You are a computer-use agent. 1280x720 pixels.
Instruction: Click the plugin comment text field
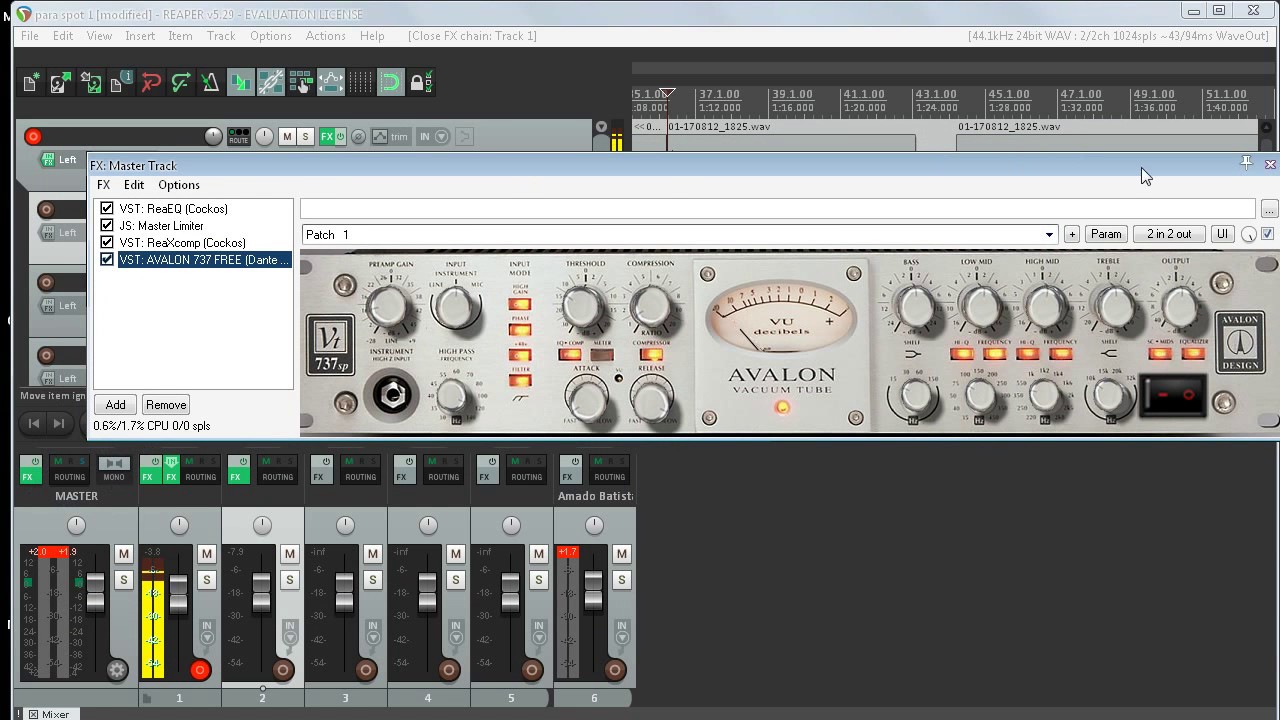[x=777, y=209]
